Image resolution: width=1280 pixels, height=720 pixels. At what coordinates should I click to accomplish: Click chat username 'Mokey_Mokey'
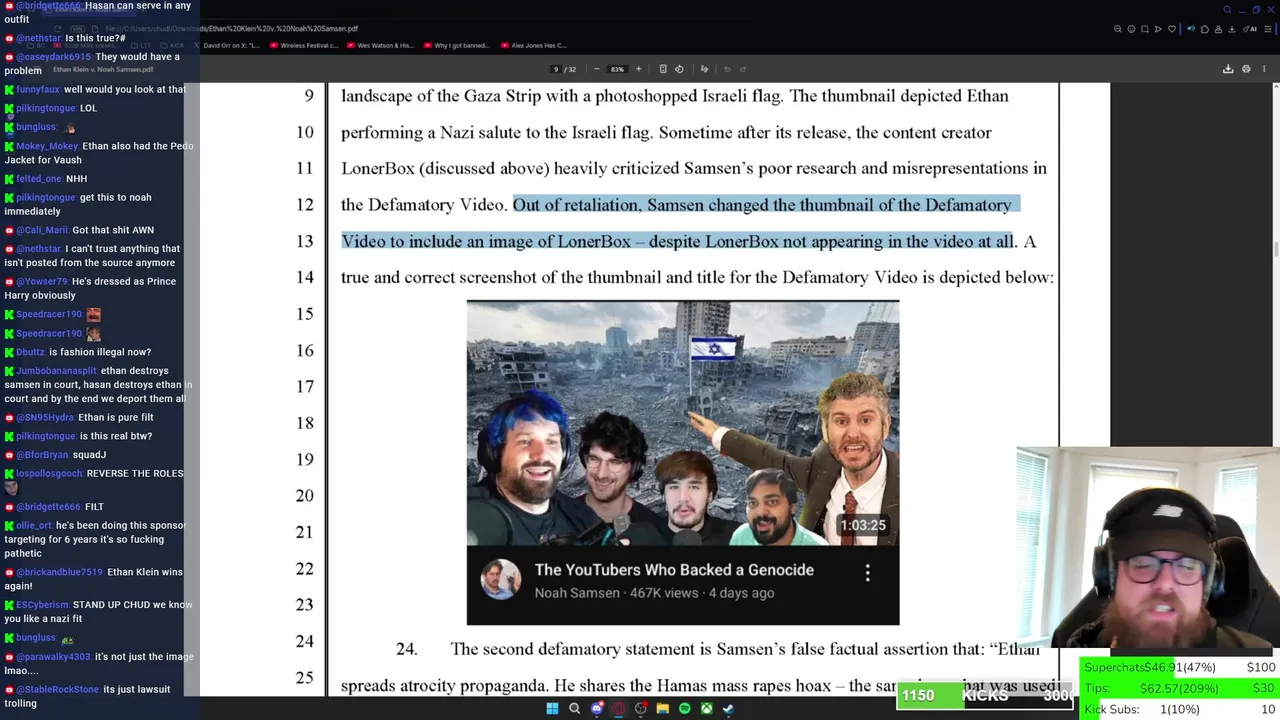(x=47, y=146)
